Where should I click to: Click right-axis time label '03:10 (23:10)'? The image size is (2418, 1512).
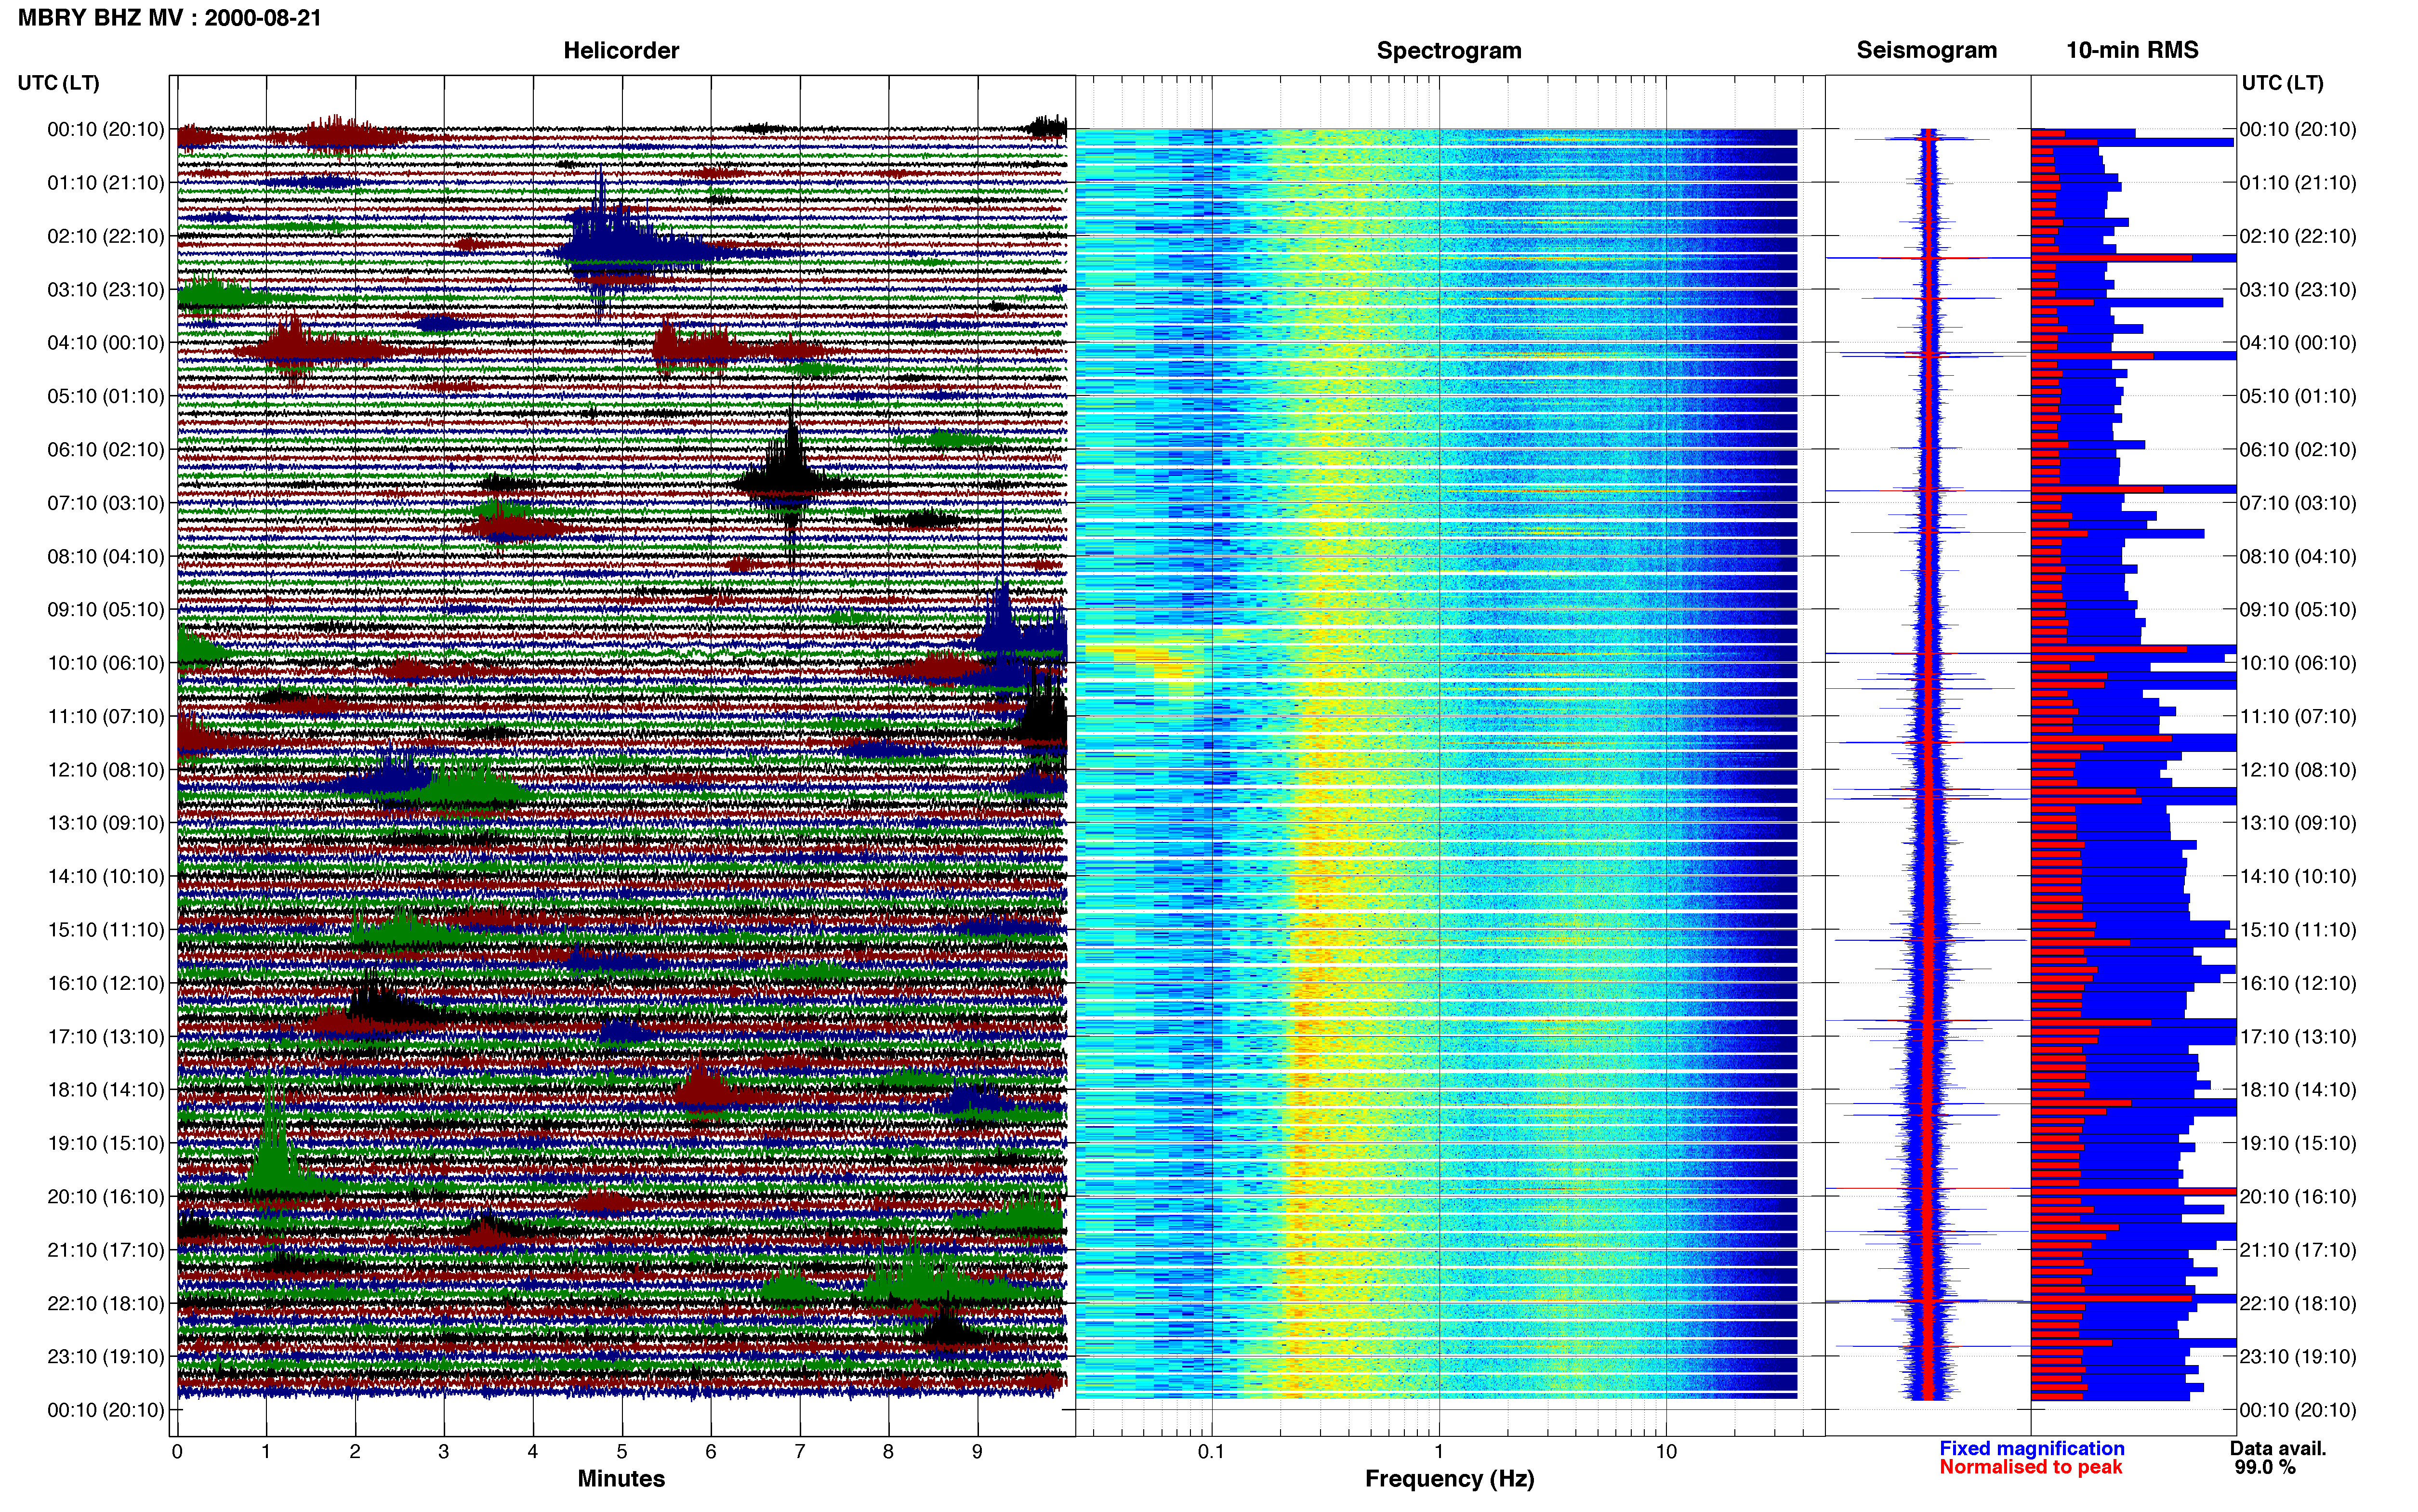click(x=2298, y=290)
